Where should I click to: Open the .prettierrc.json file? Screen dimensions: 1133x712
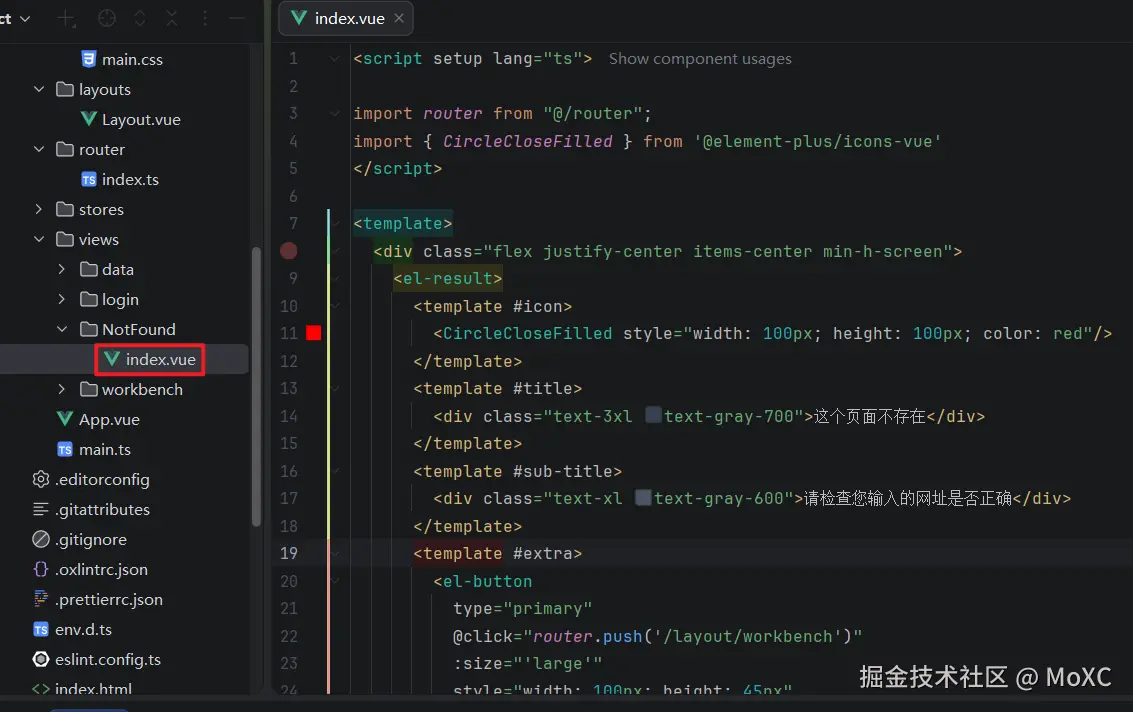pos(109,599)
